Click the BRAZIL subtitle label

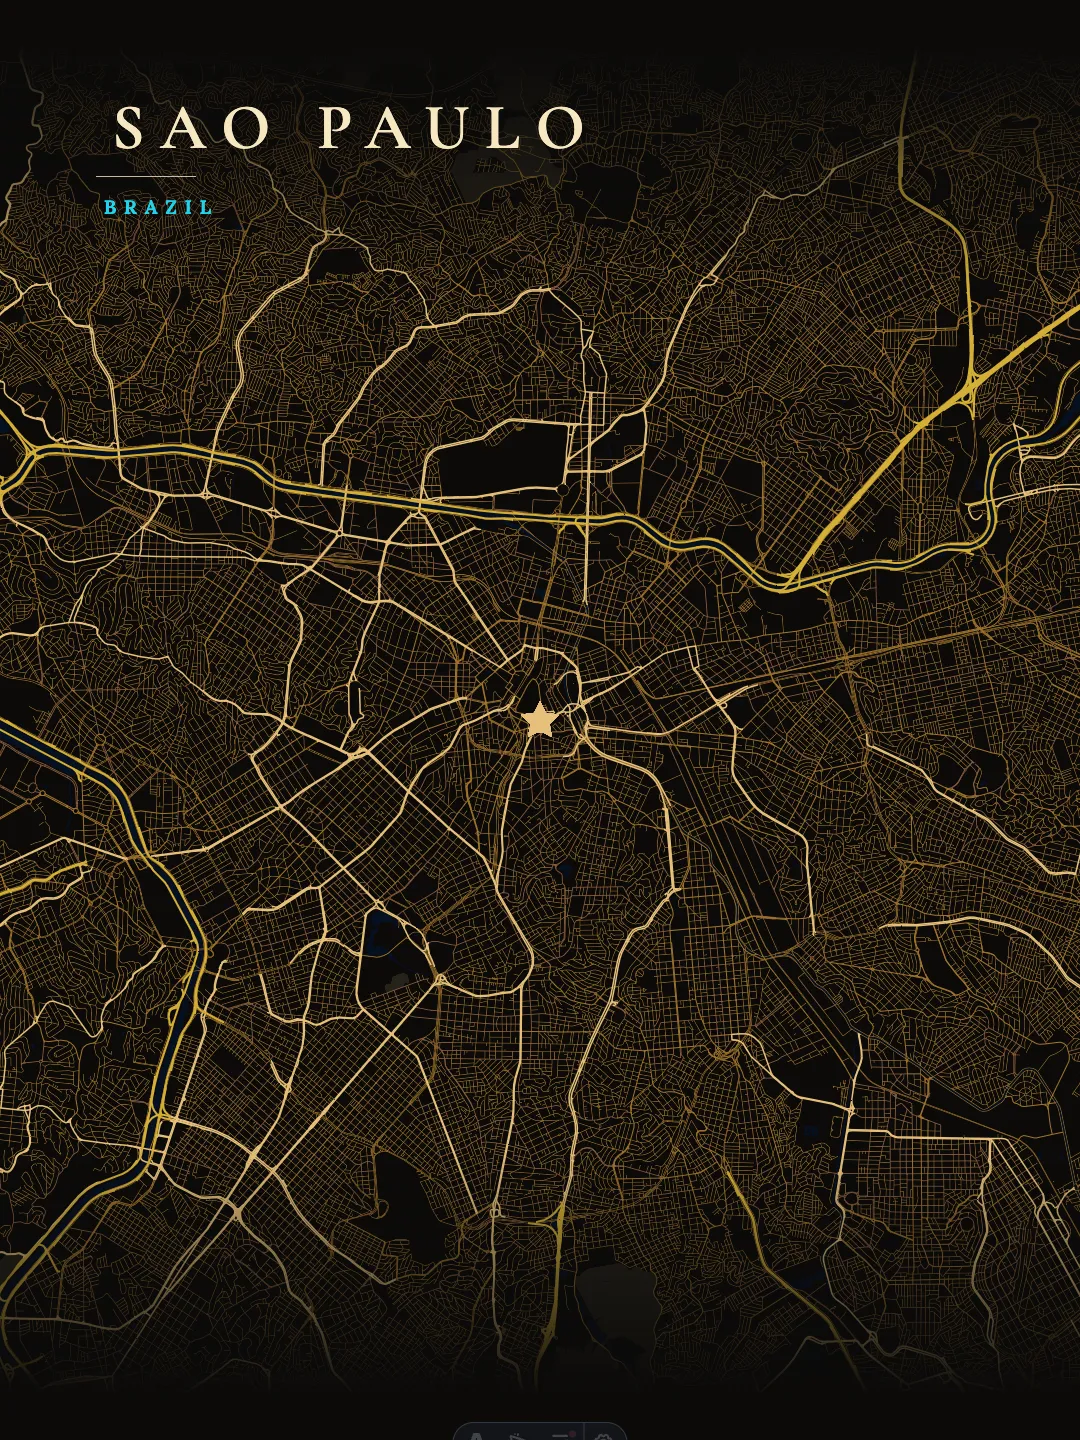click(157, 209)
